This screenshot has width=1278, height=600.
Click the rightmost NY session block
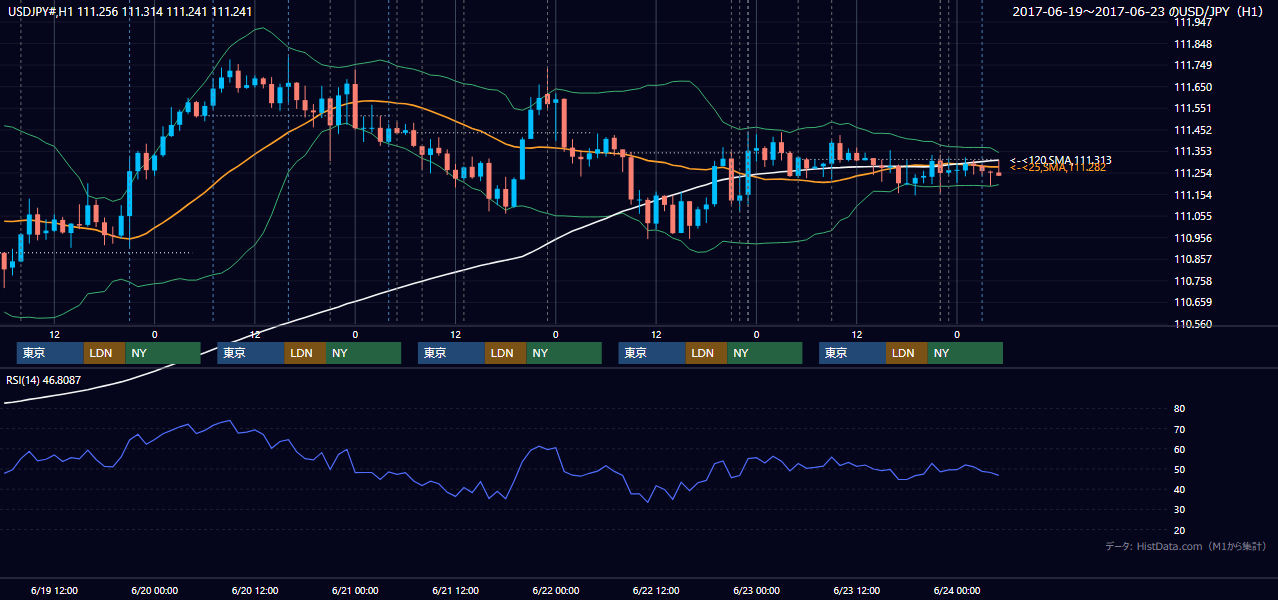tap(964, 353)
